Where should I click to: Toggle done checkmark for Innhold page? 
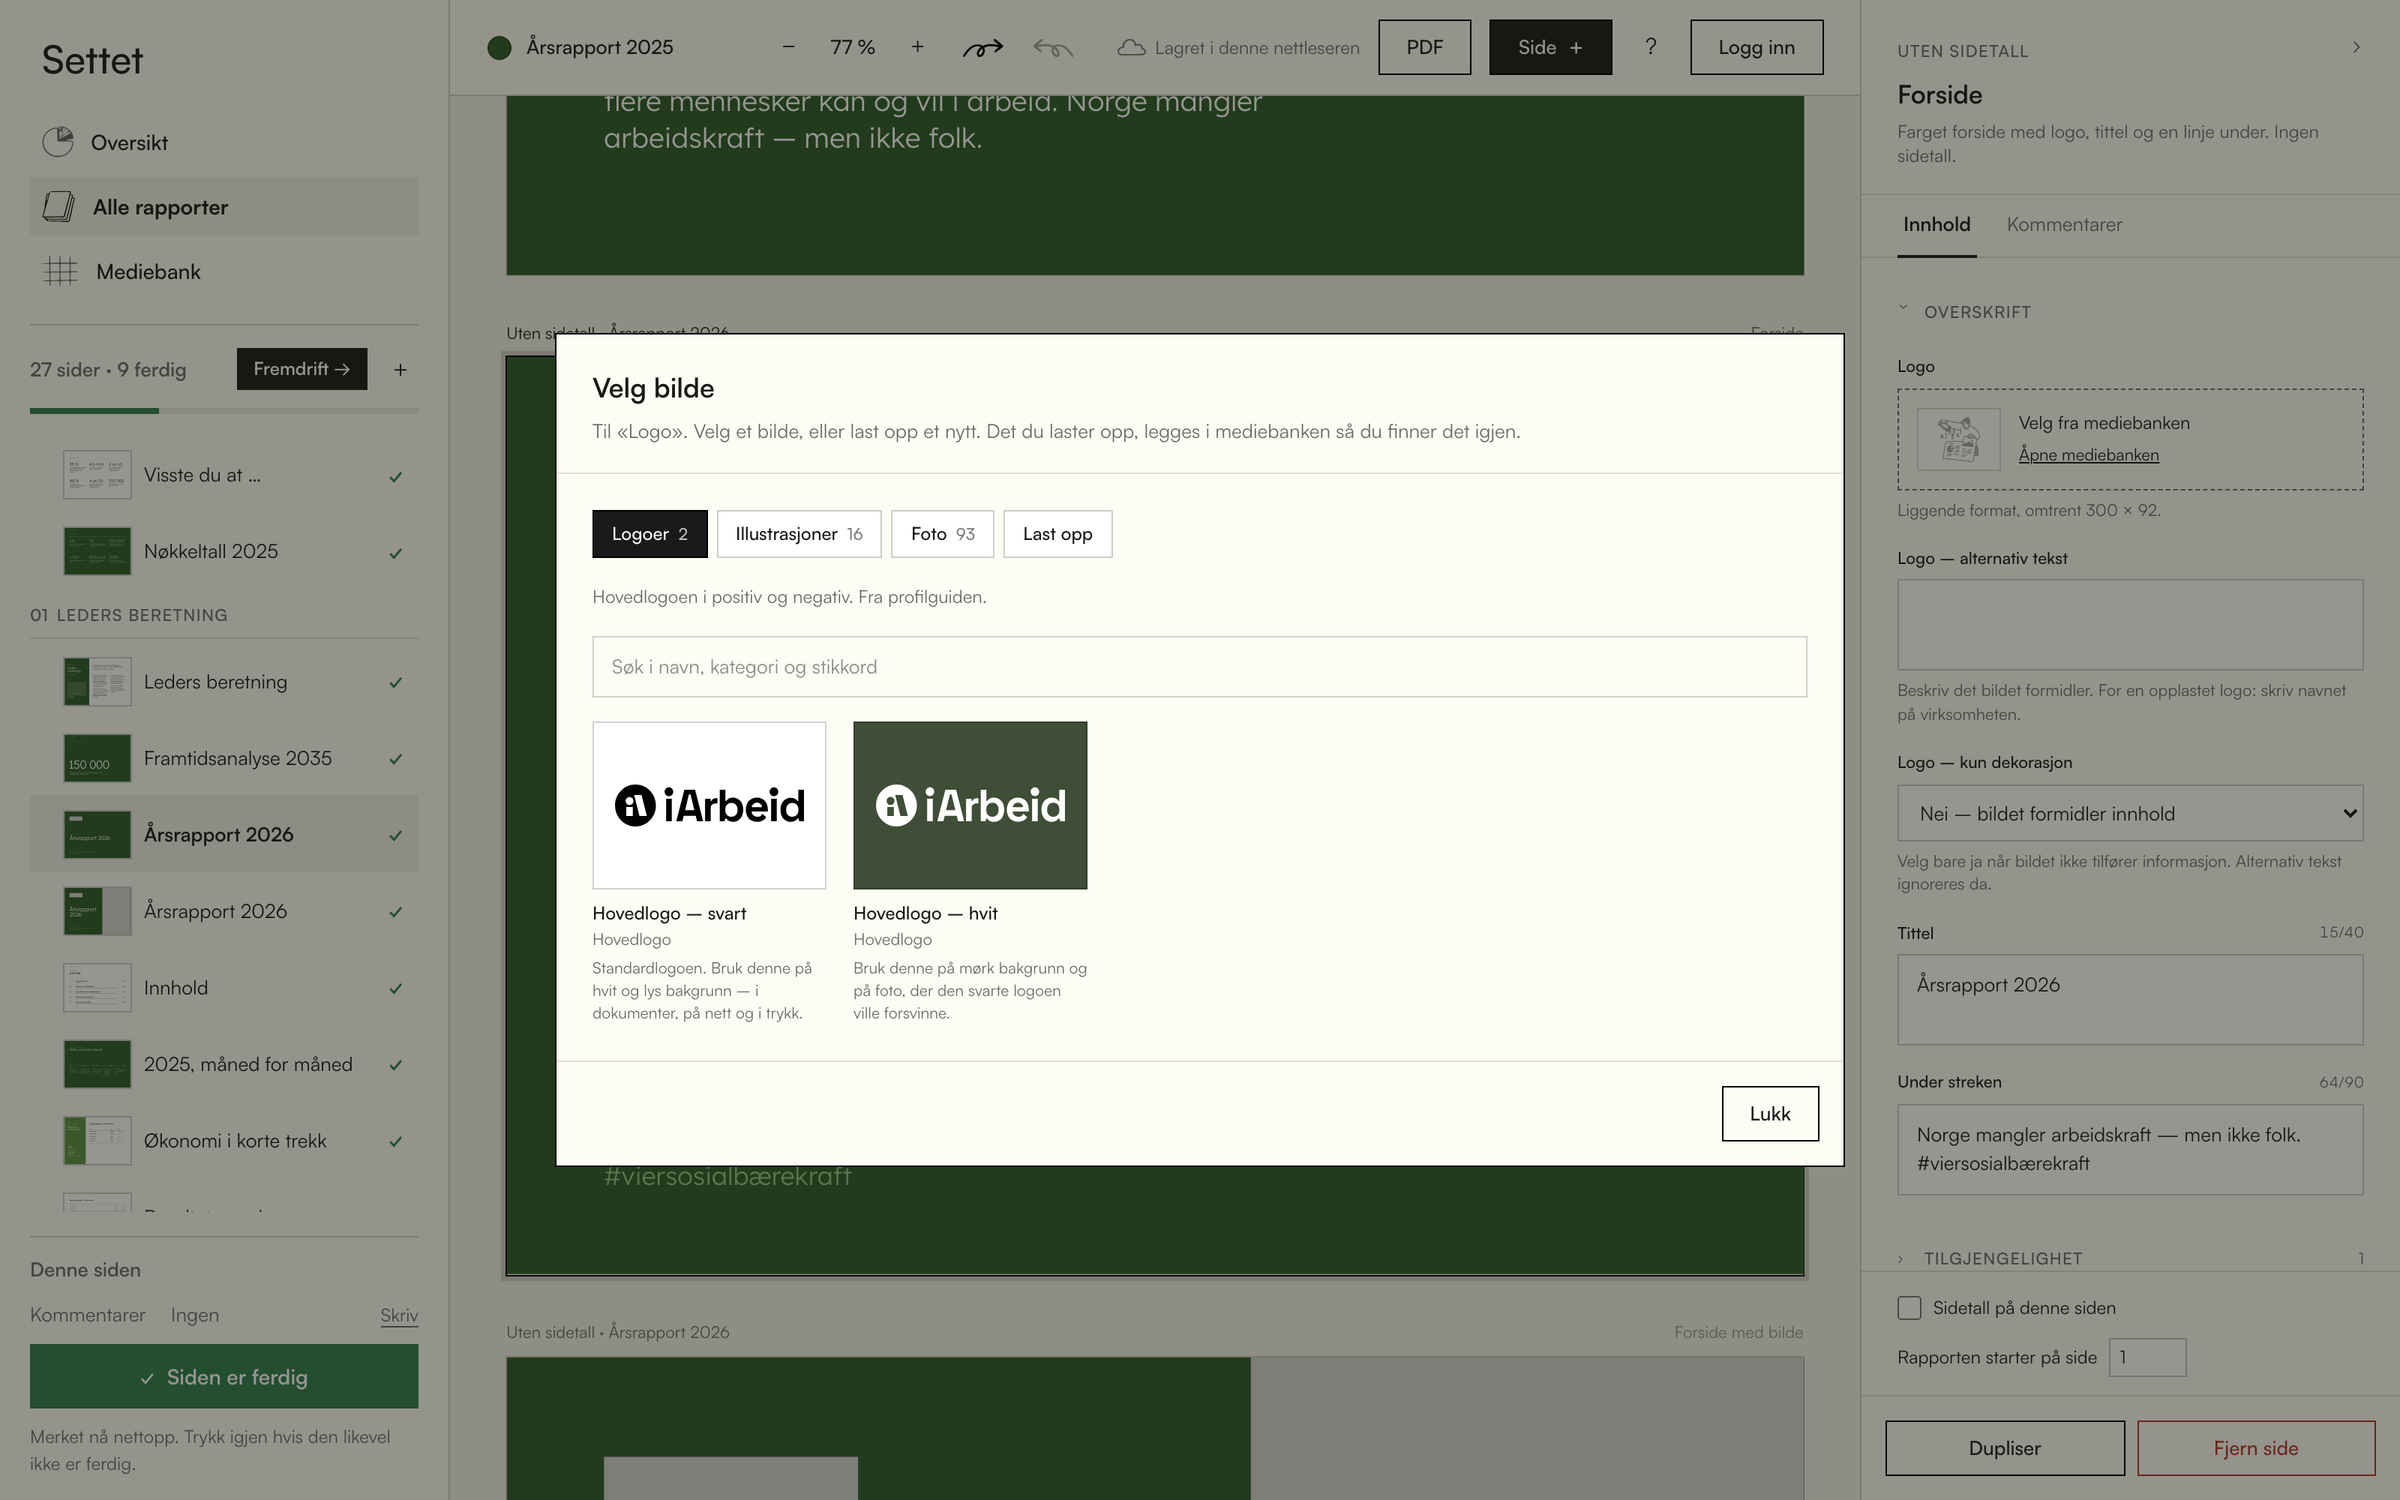(396, 988)
